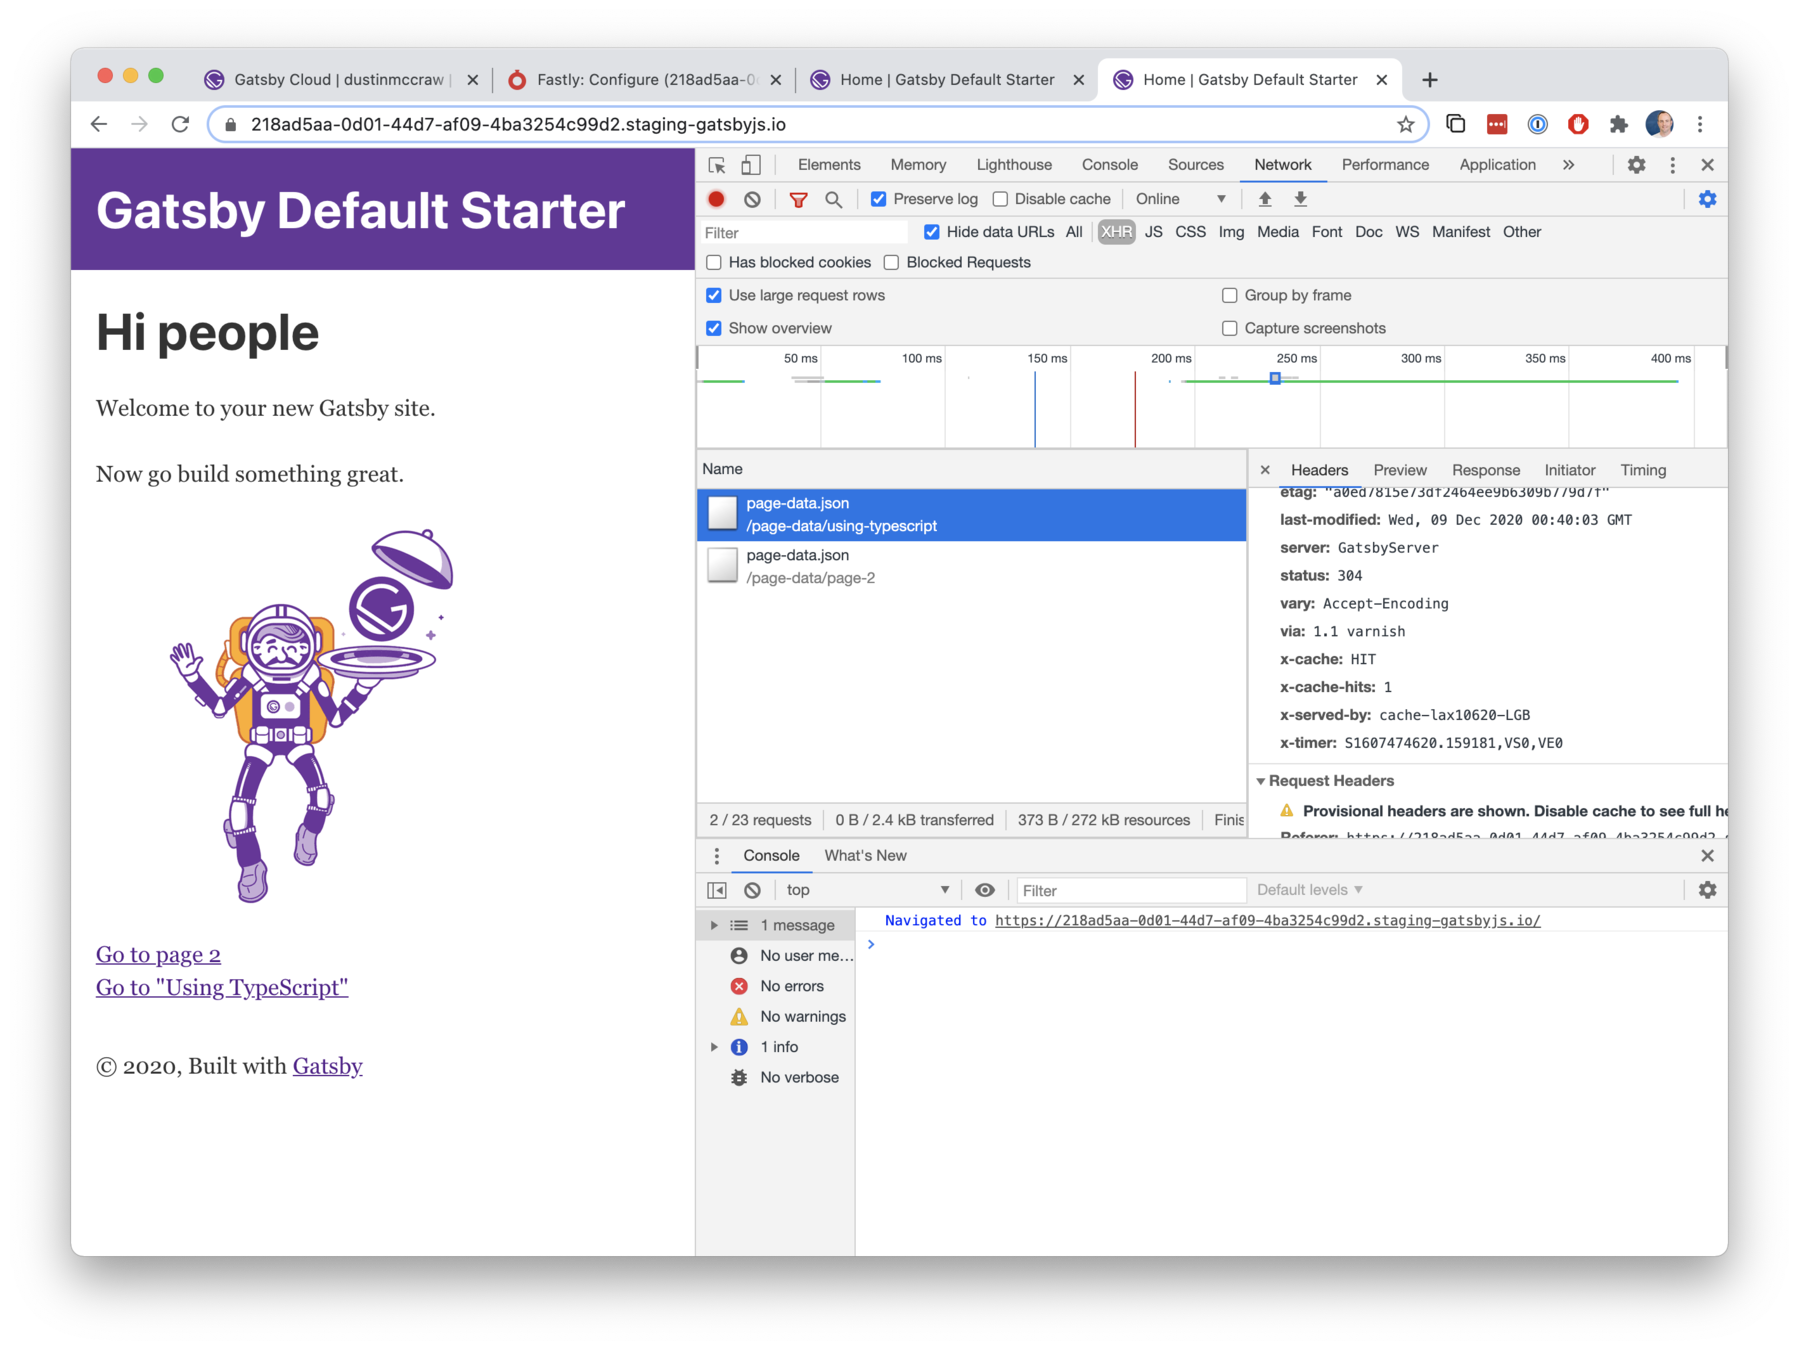Image resolution: width=1799 pixels, height=1350 pixels.
Task: Open the Chrome three-dot menu
Action: [1700, 125]
